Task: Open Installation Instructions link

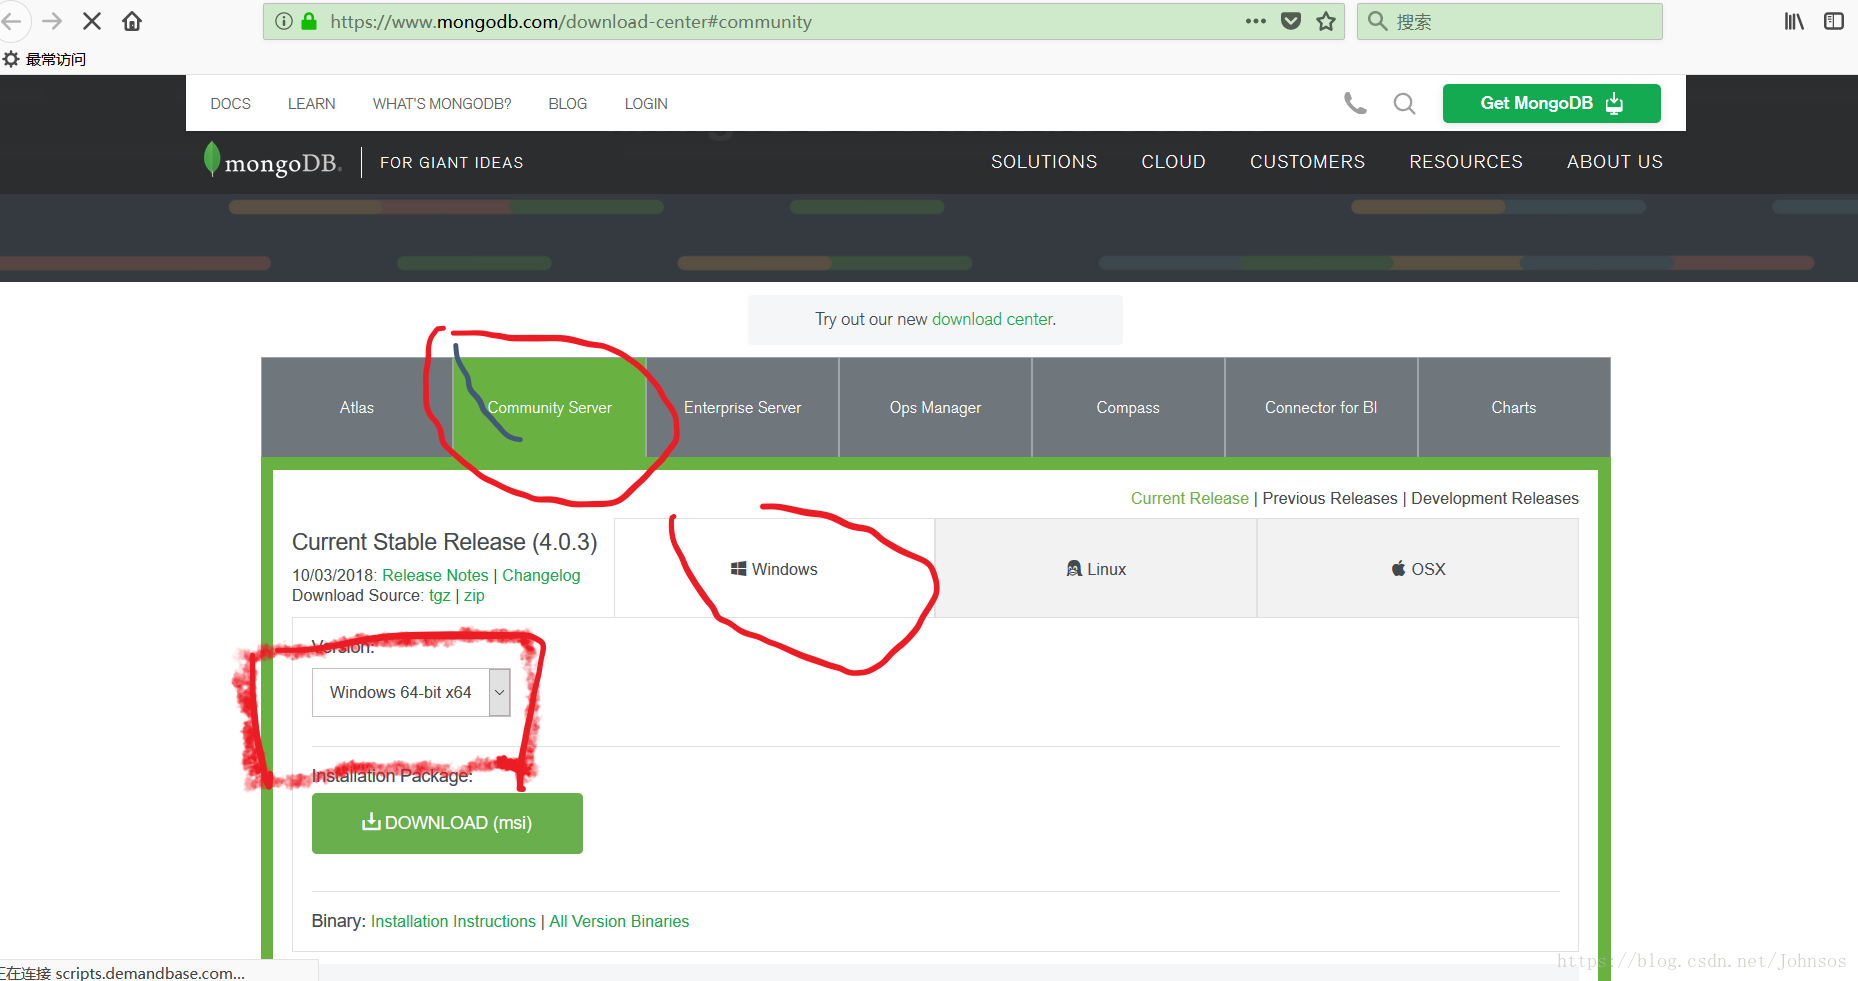Action: pyautogui.click(x=453, y=921)
